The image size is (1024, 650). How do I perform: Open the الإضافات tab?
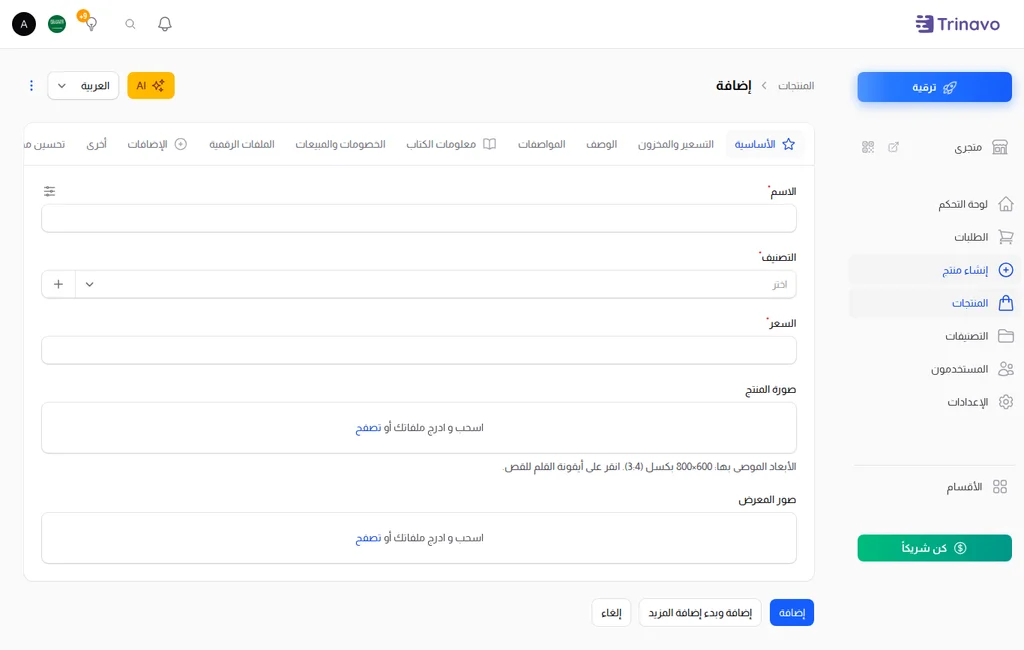tap(157, 144)
